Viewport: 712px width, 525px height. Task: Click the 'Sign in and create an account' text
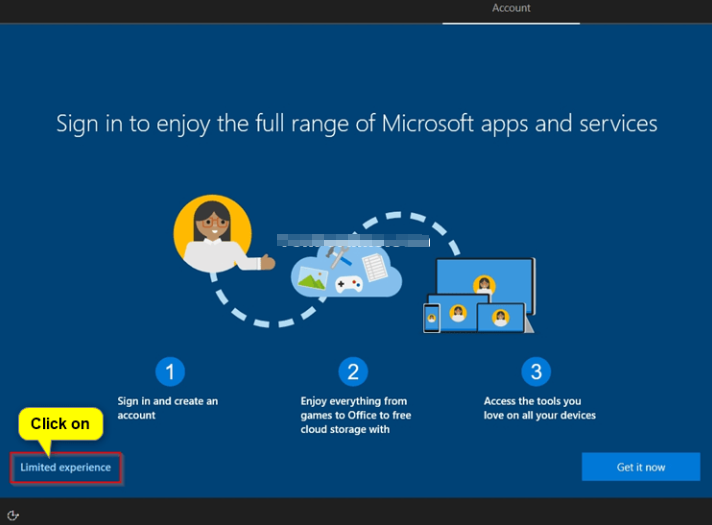click(x=168, y=408)
